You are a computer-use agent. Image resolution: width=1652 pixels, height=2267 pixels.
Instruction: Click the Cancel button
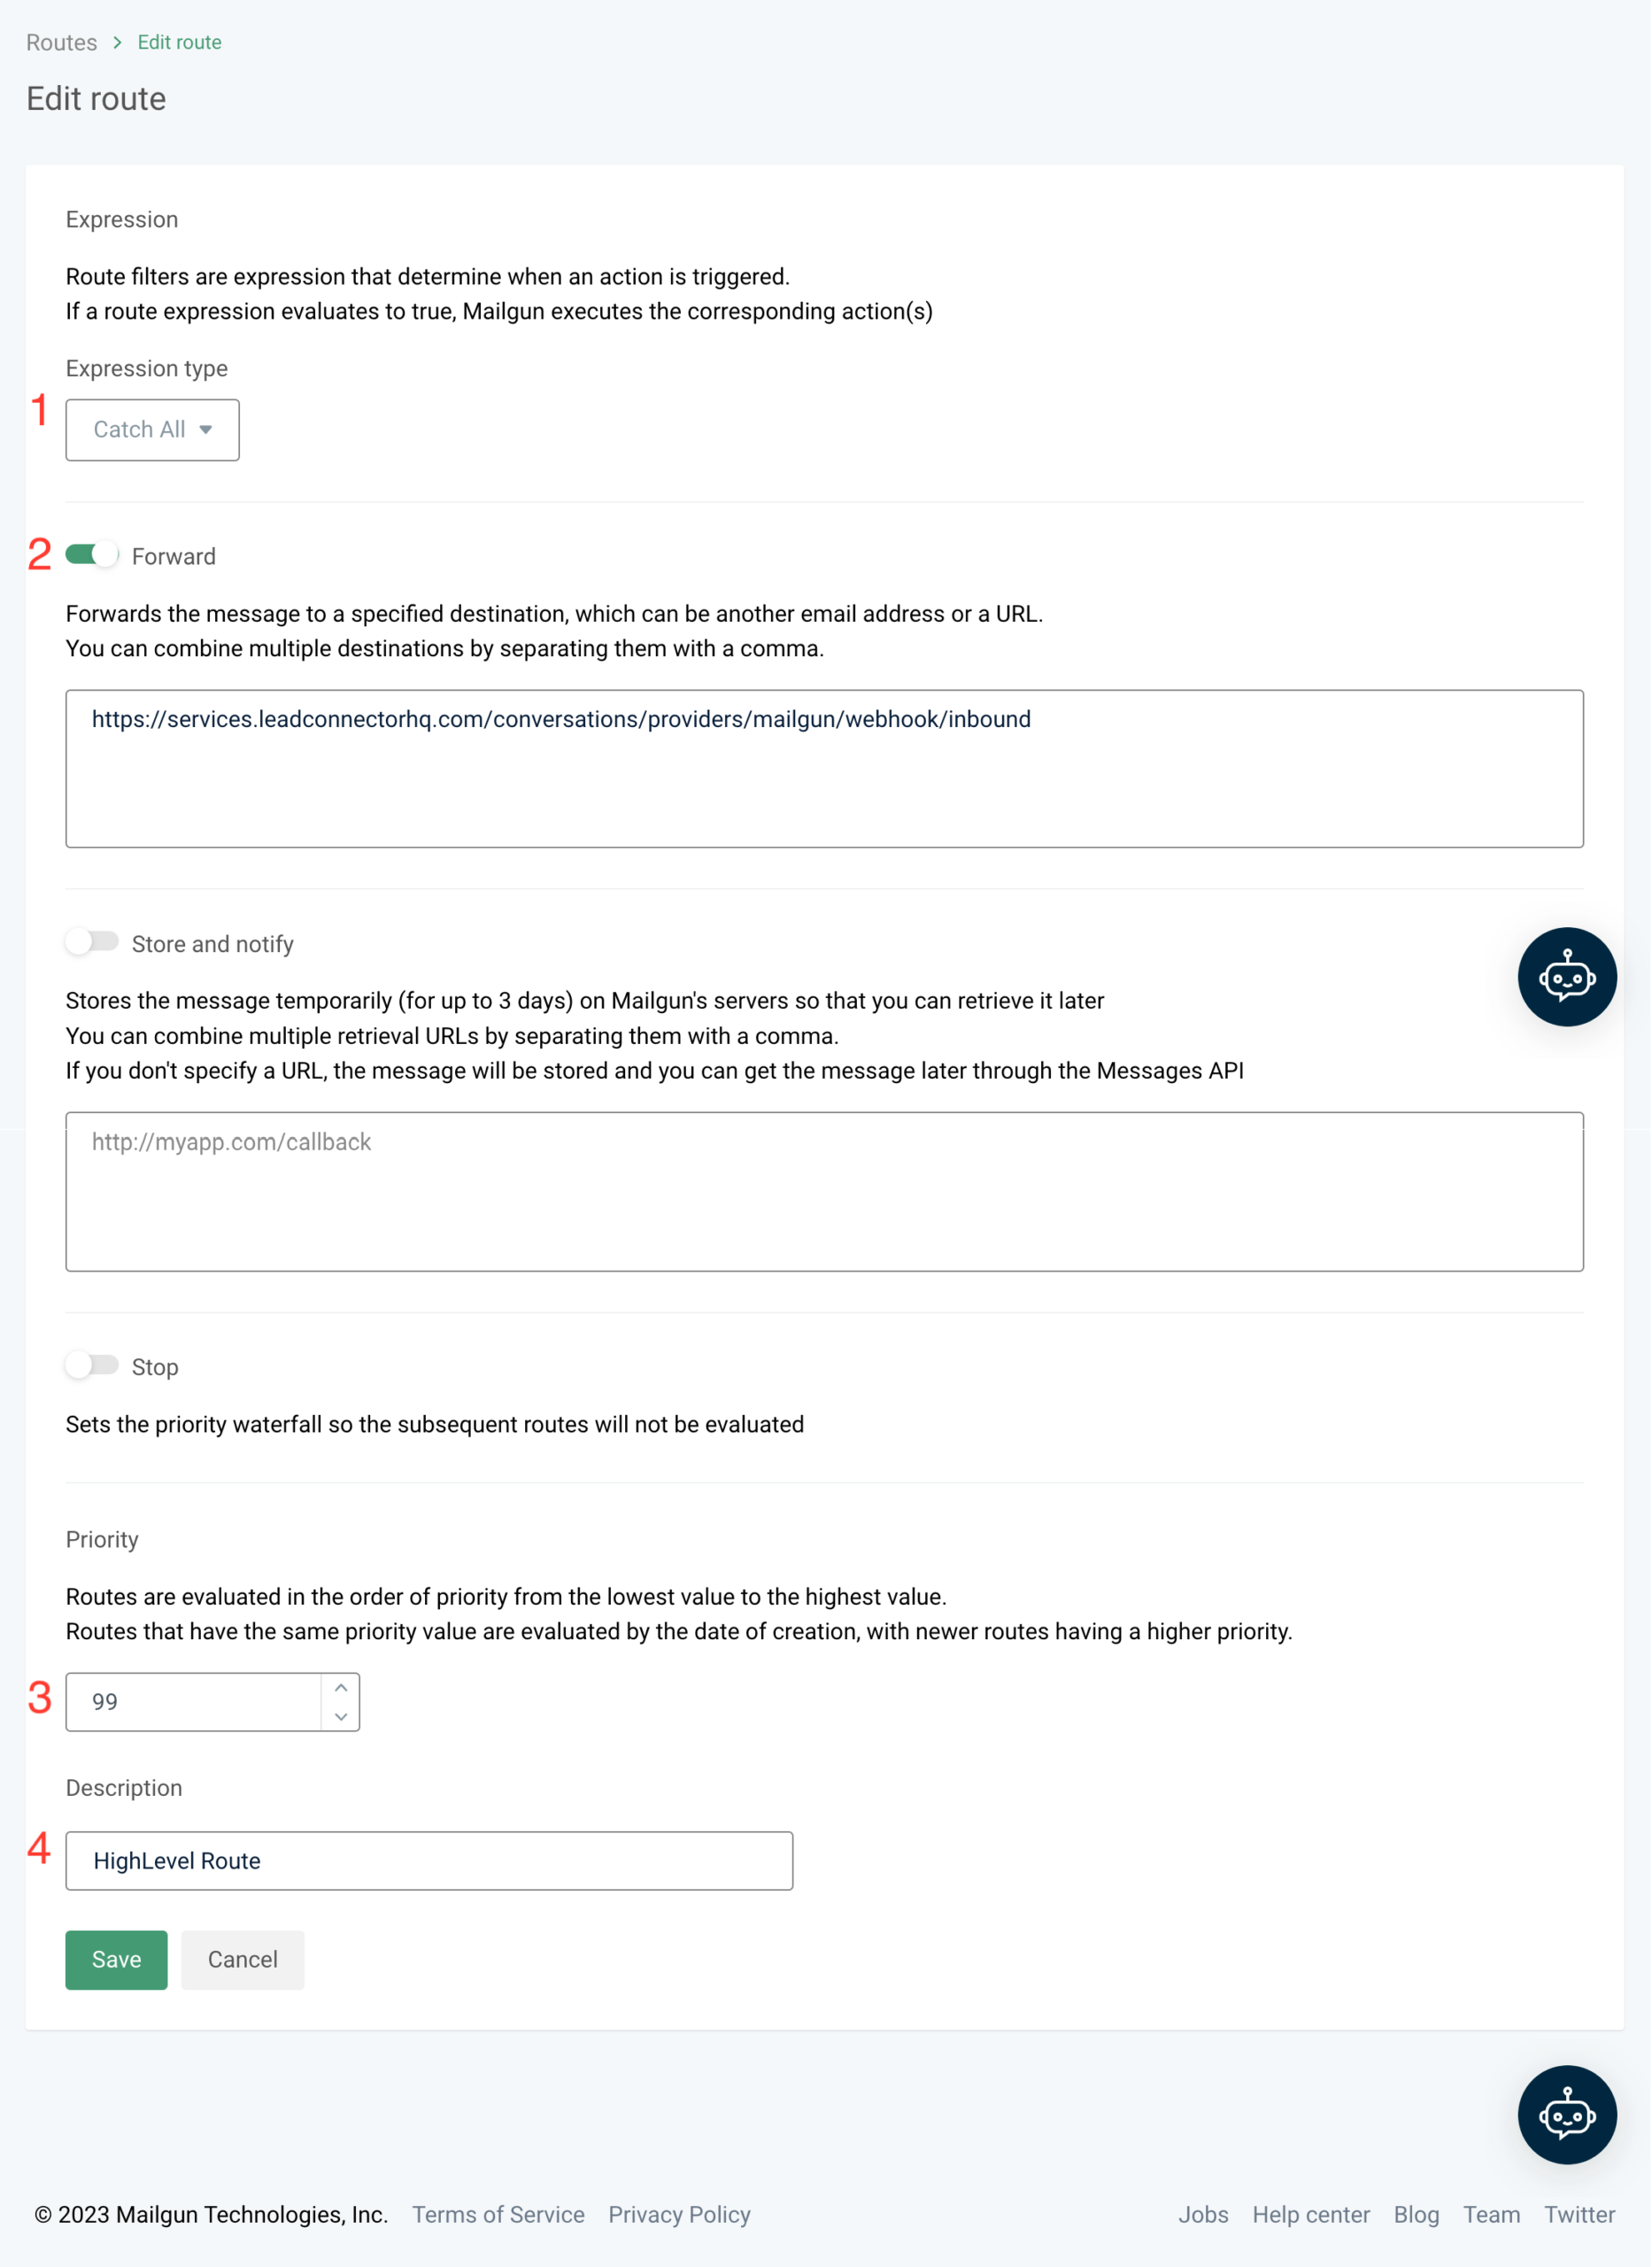242,1959
